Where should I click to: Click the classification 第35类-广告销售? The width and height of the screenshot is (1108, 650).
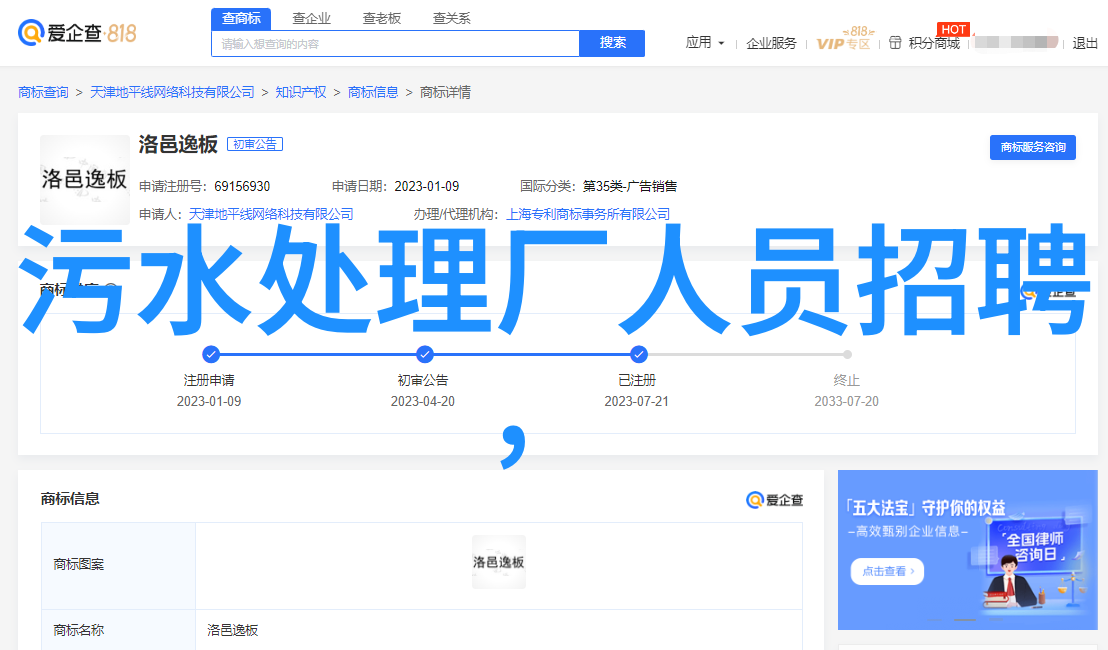pos(630,187)
